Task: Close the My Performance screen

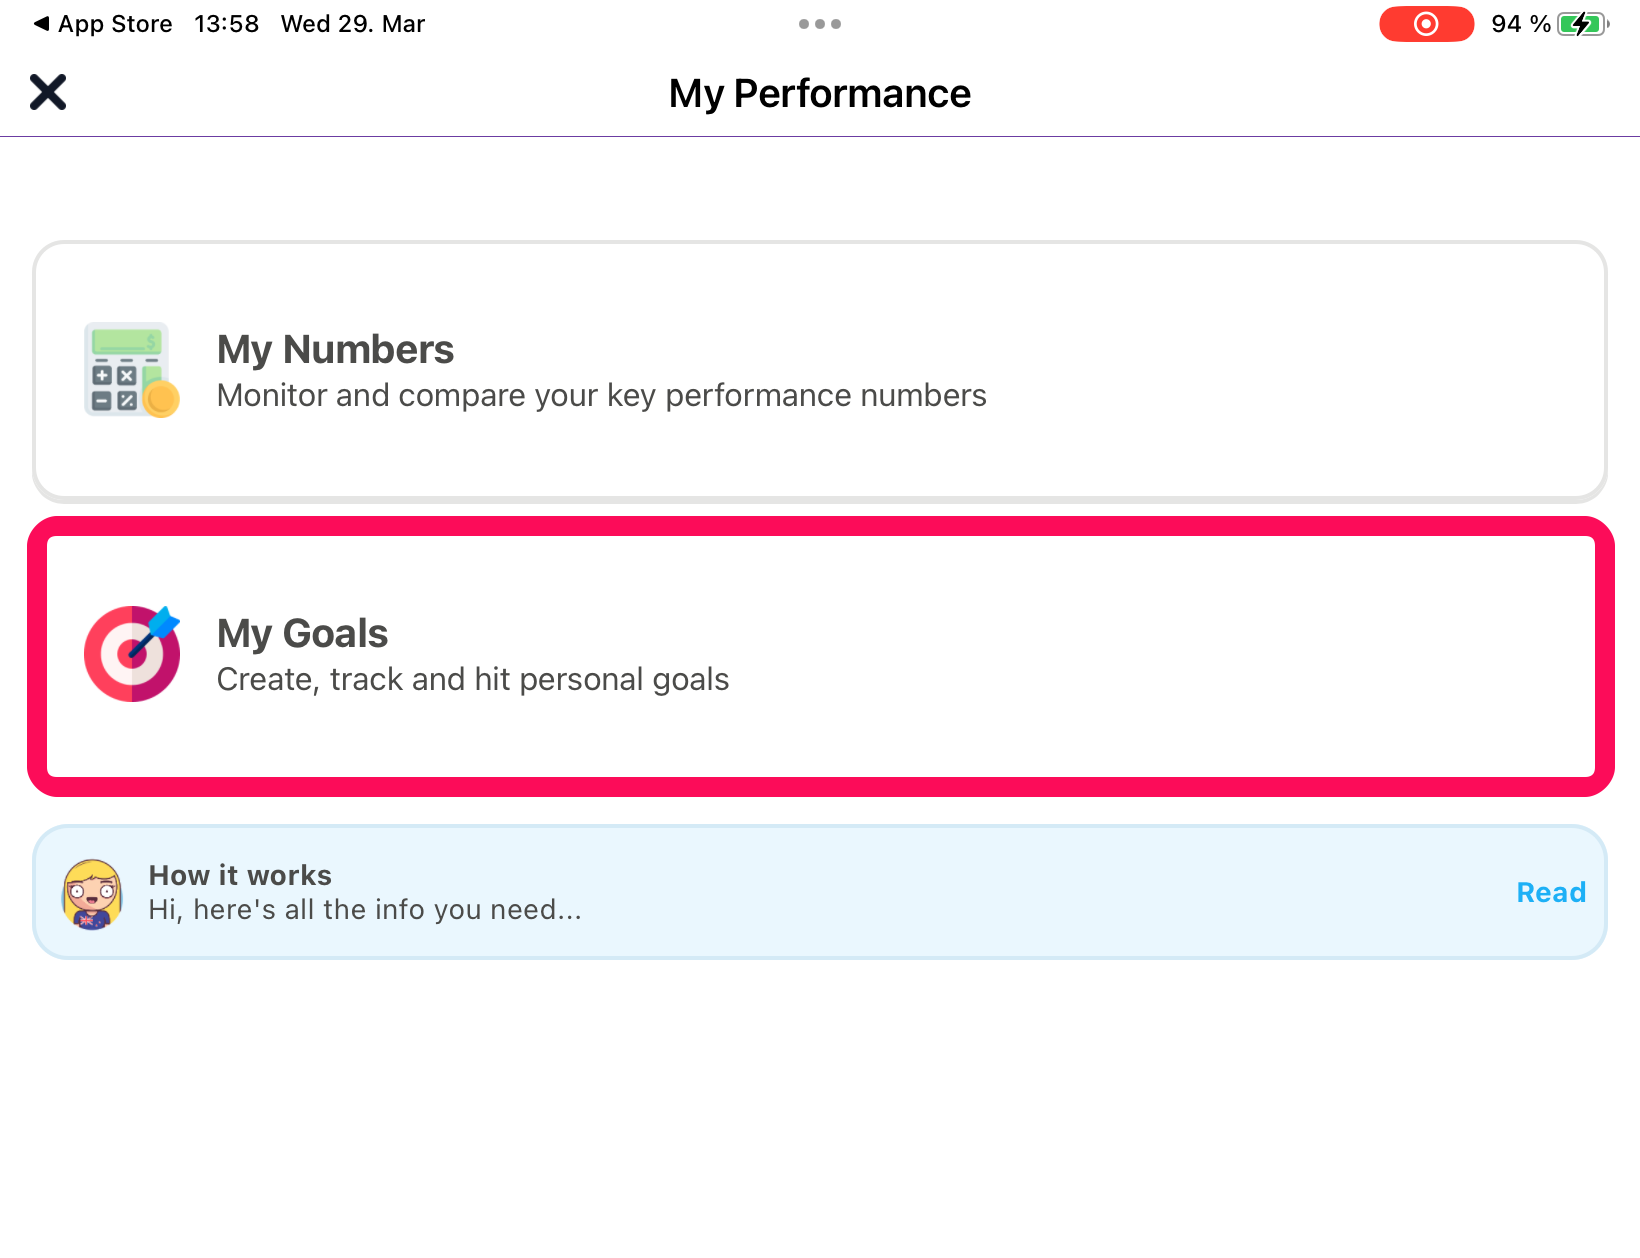Action: [x=48, y=92]
